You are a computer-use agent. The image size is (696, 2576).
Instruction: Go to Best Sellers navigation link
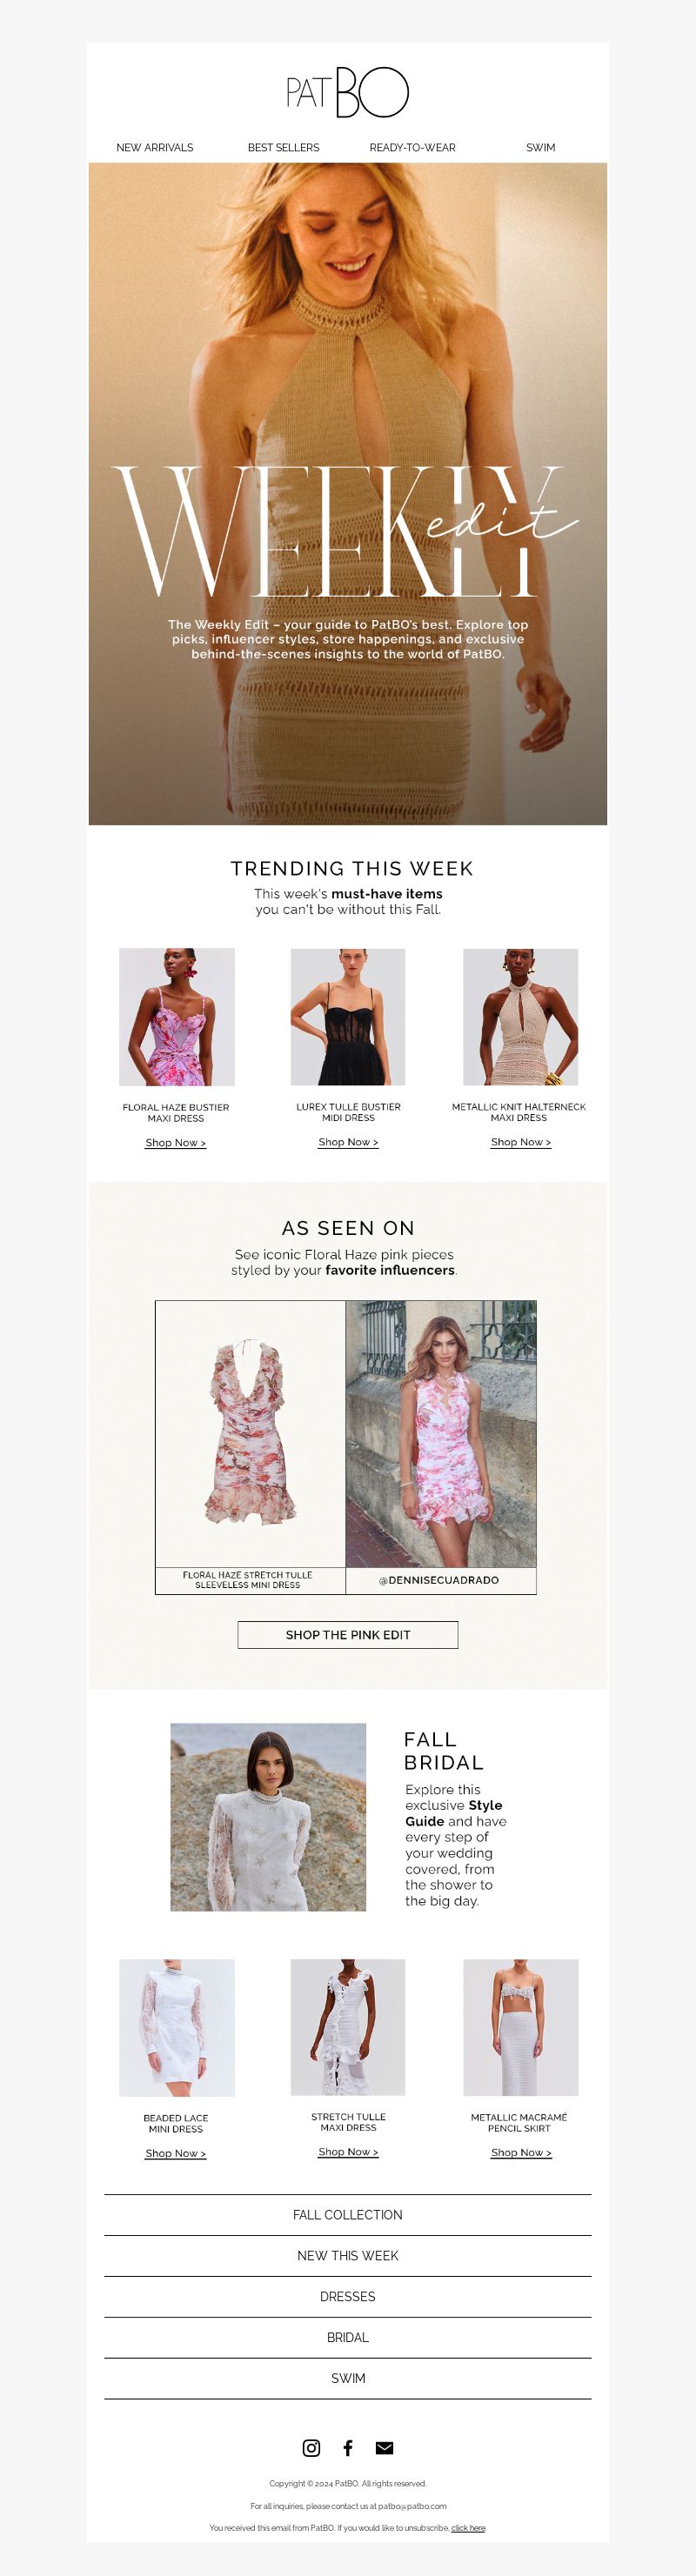coord(284,147)
